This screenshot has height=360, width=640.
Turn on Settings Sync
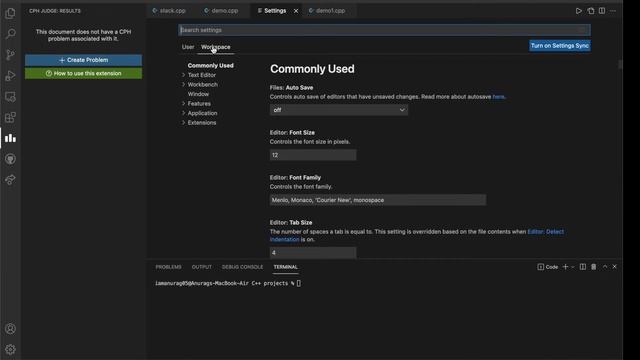(560, 46)
